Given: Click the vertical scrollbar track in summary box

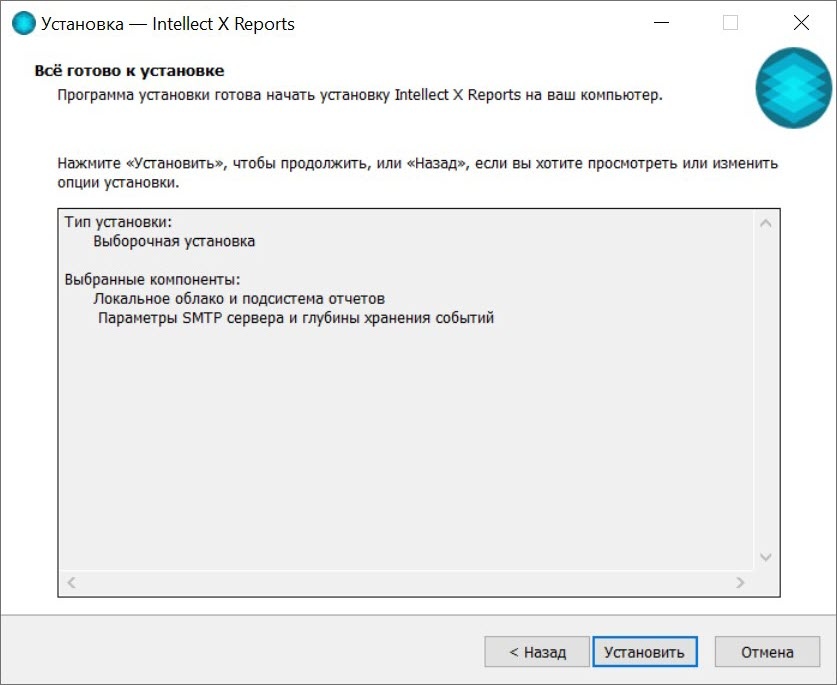Looking at the screenshot, I should click(x=766, y=390).
